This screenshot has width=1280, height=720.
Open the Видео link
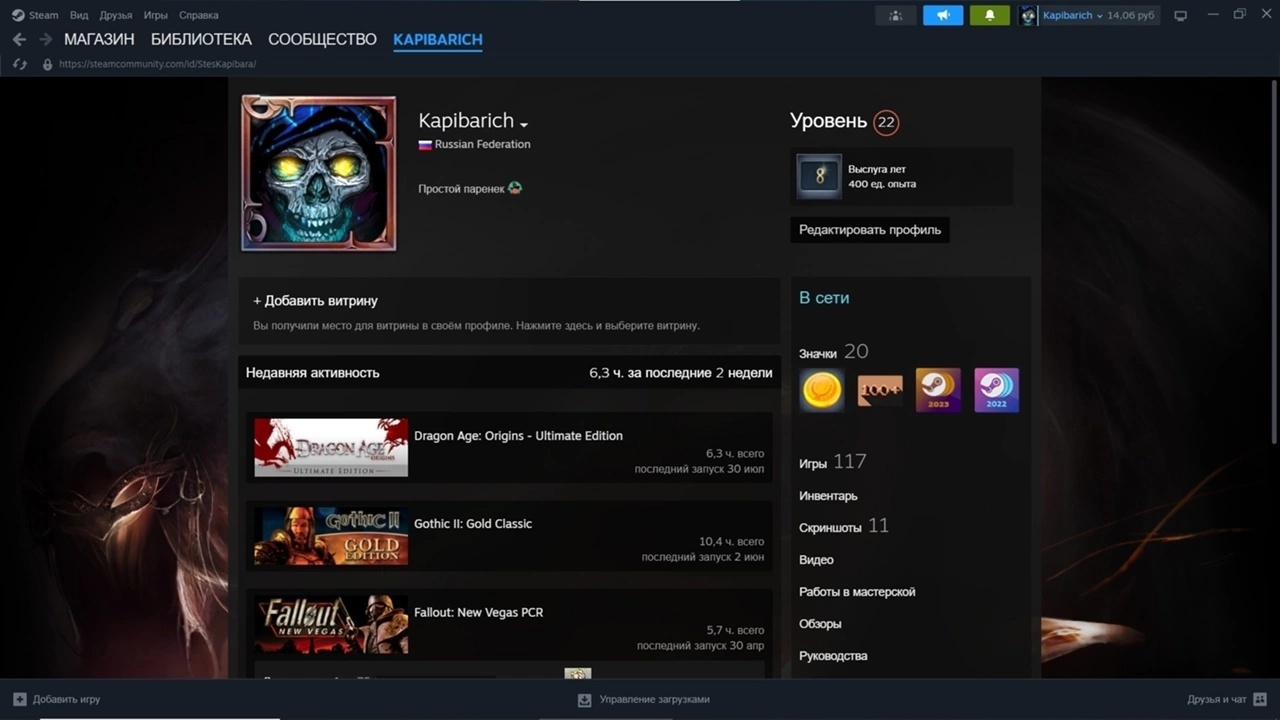click(x=816, y=560)
